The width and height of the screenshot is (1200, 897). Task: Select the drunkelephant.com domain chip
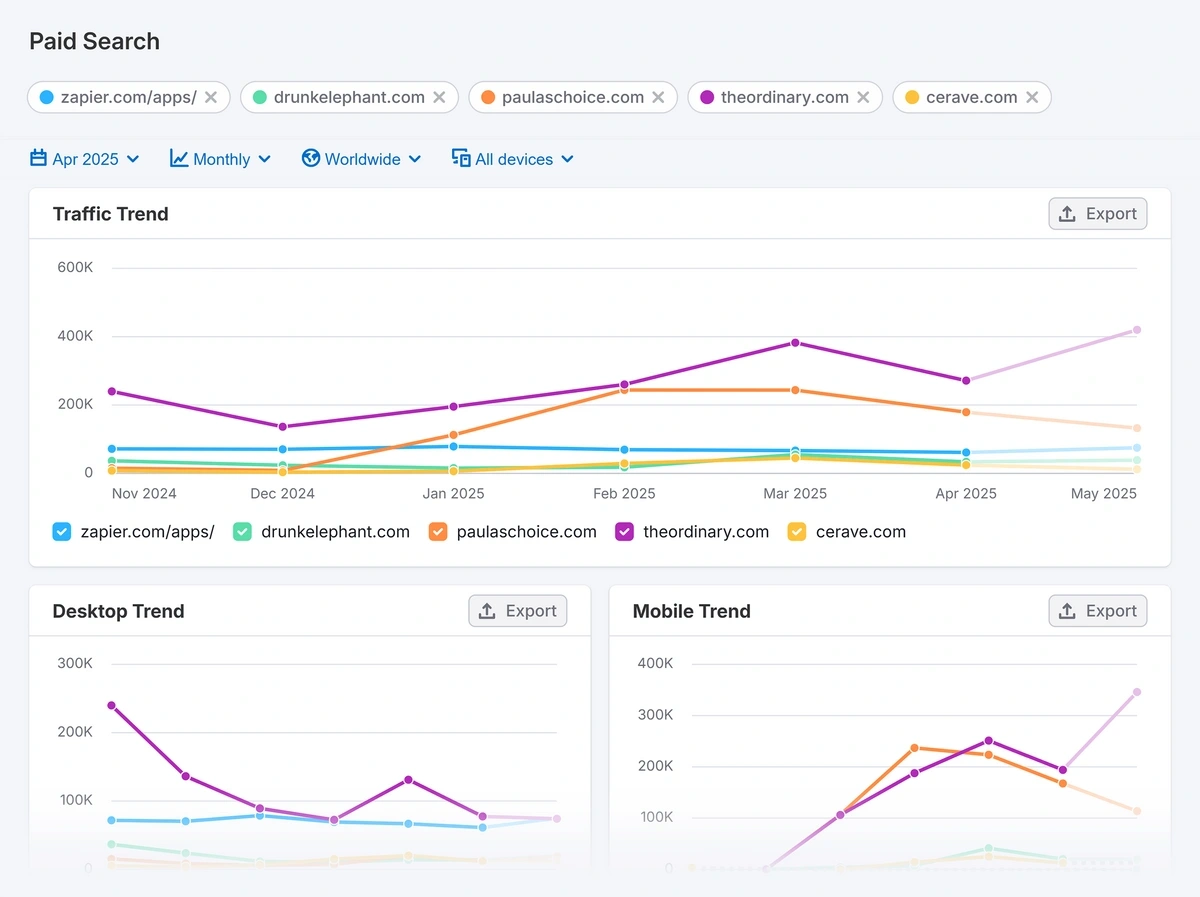pyautogui.click(x=349, y=97)
